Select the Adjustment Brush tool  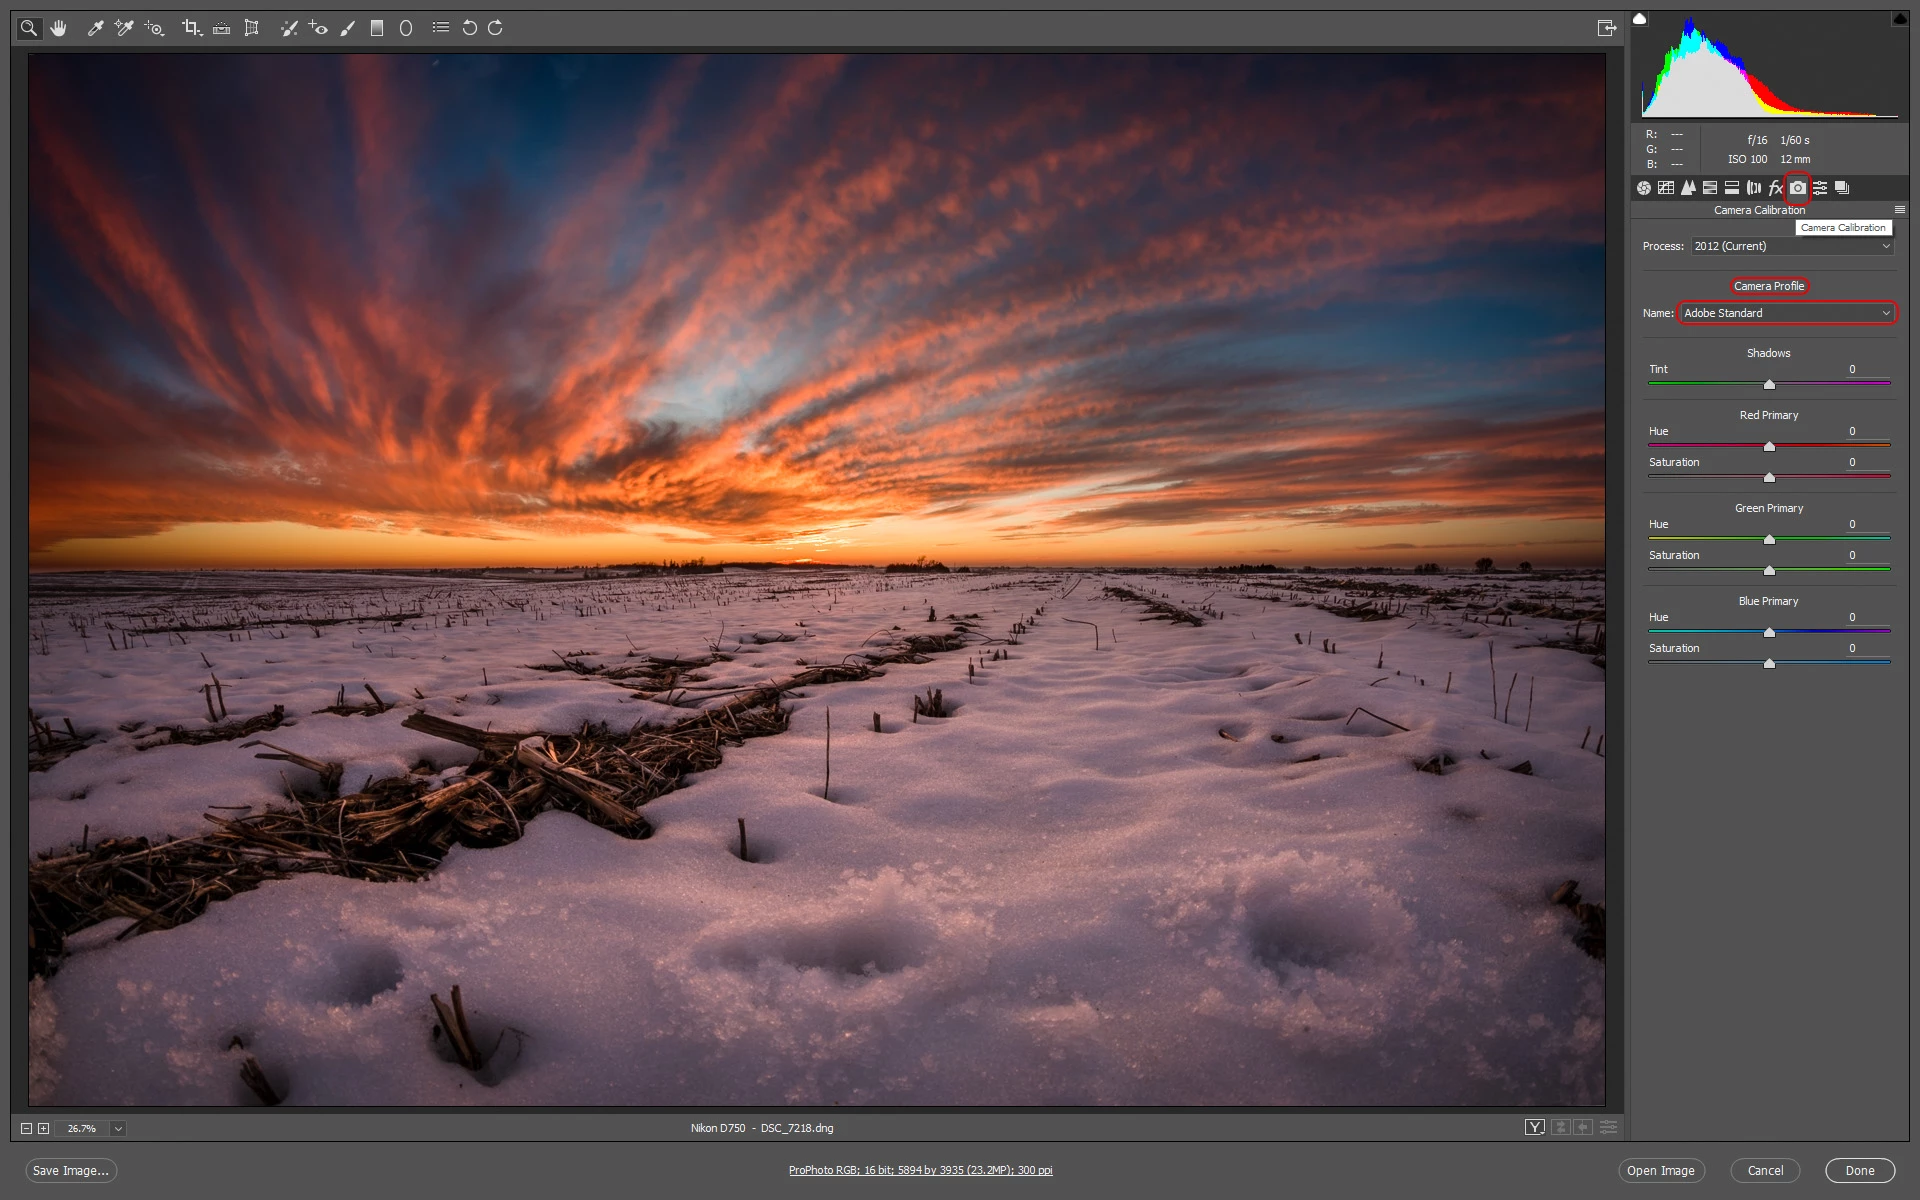(x=348, y=28)
